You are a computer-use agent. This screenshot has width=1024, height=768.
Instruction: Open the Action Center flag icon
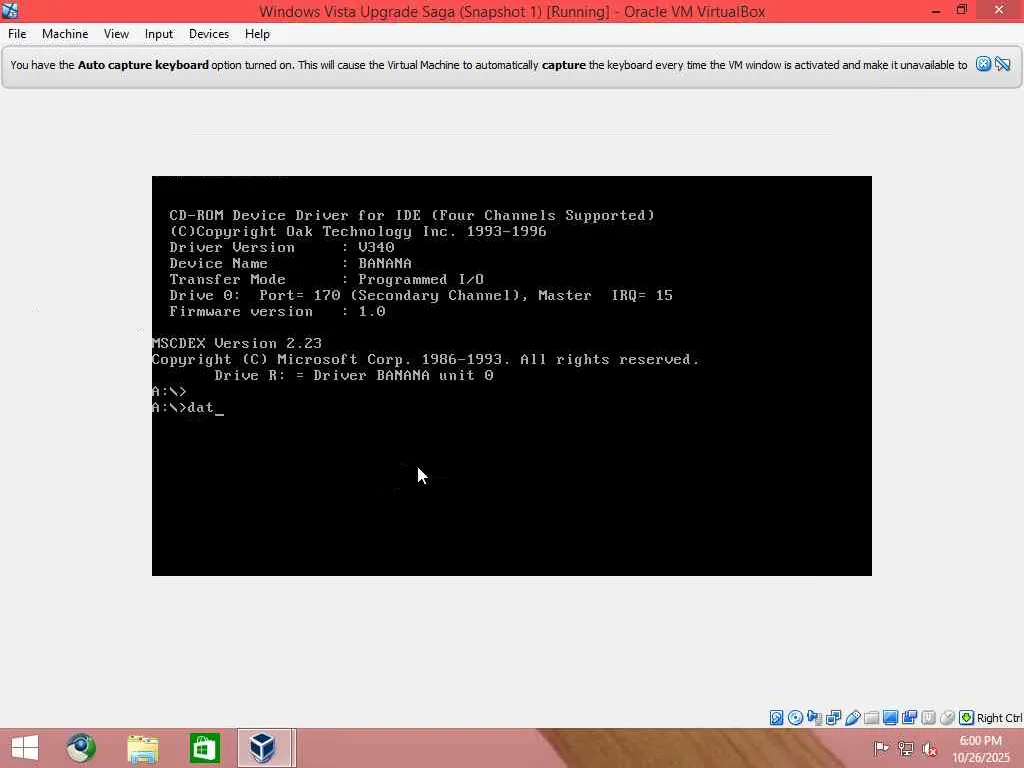point(881,748)
